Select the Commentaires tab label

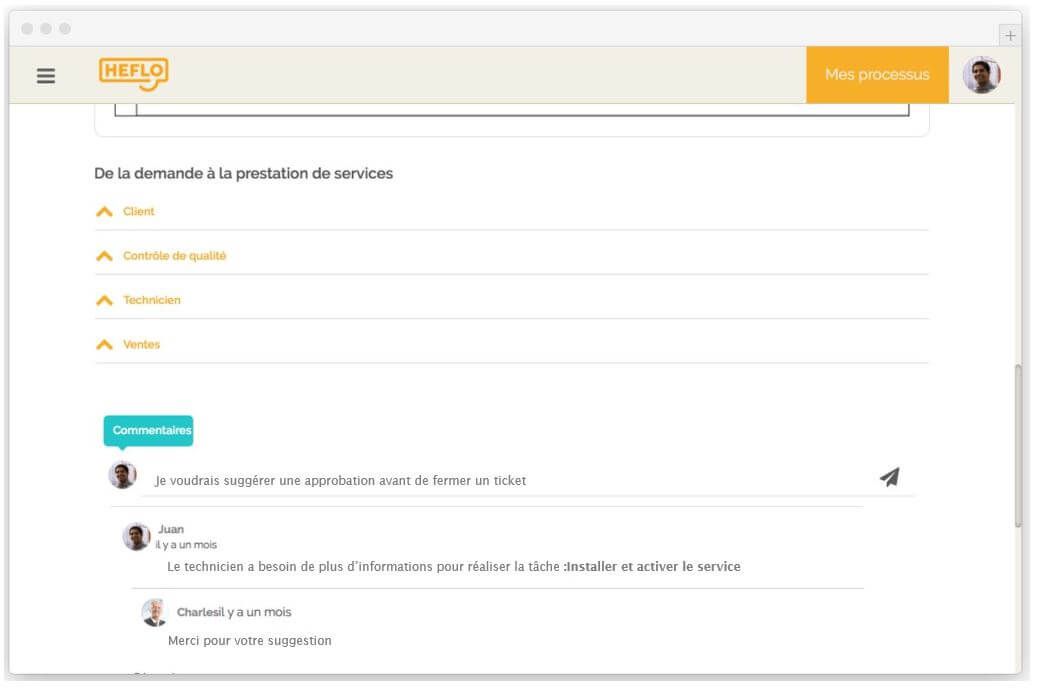[149, 430]
